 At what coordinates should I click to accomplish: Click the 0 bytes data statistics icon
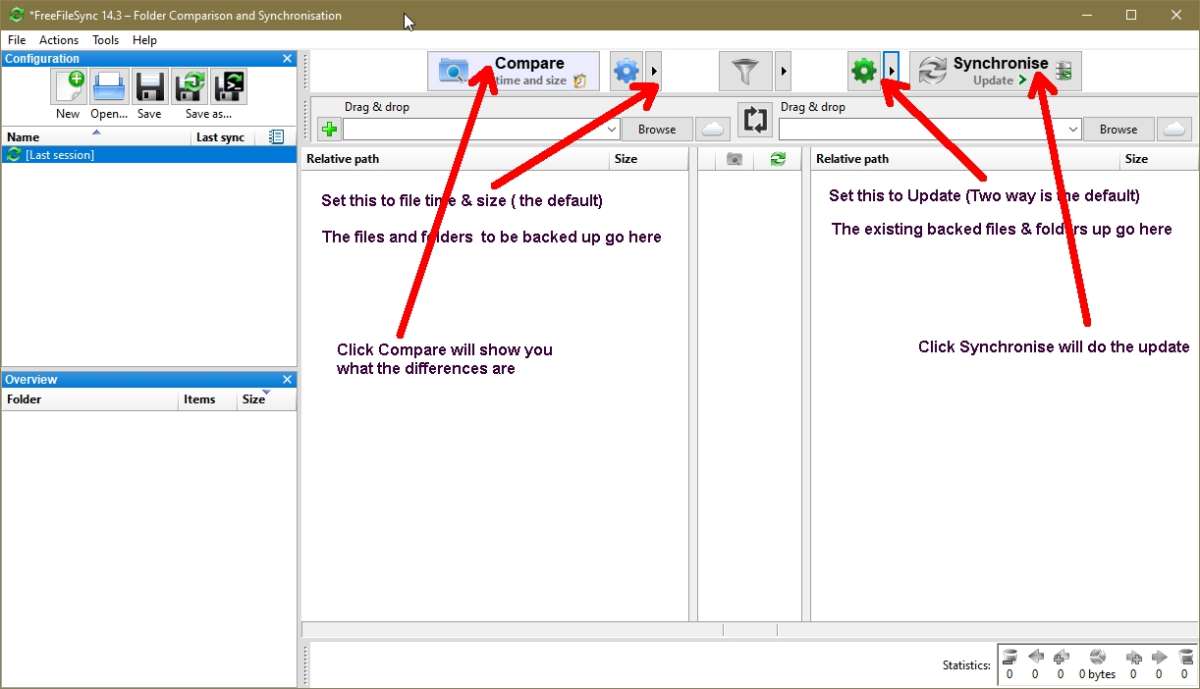coord(1098,657)
